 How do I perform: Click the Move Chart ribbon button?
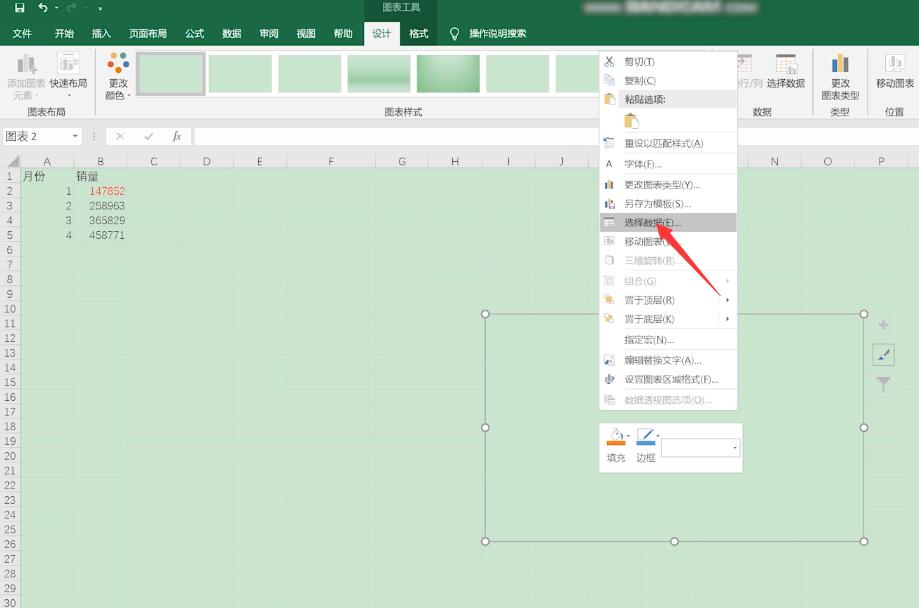pos(895,72)
